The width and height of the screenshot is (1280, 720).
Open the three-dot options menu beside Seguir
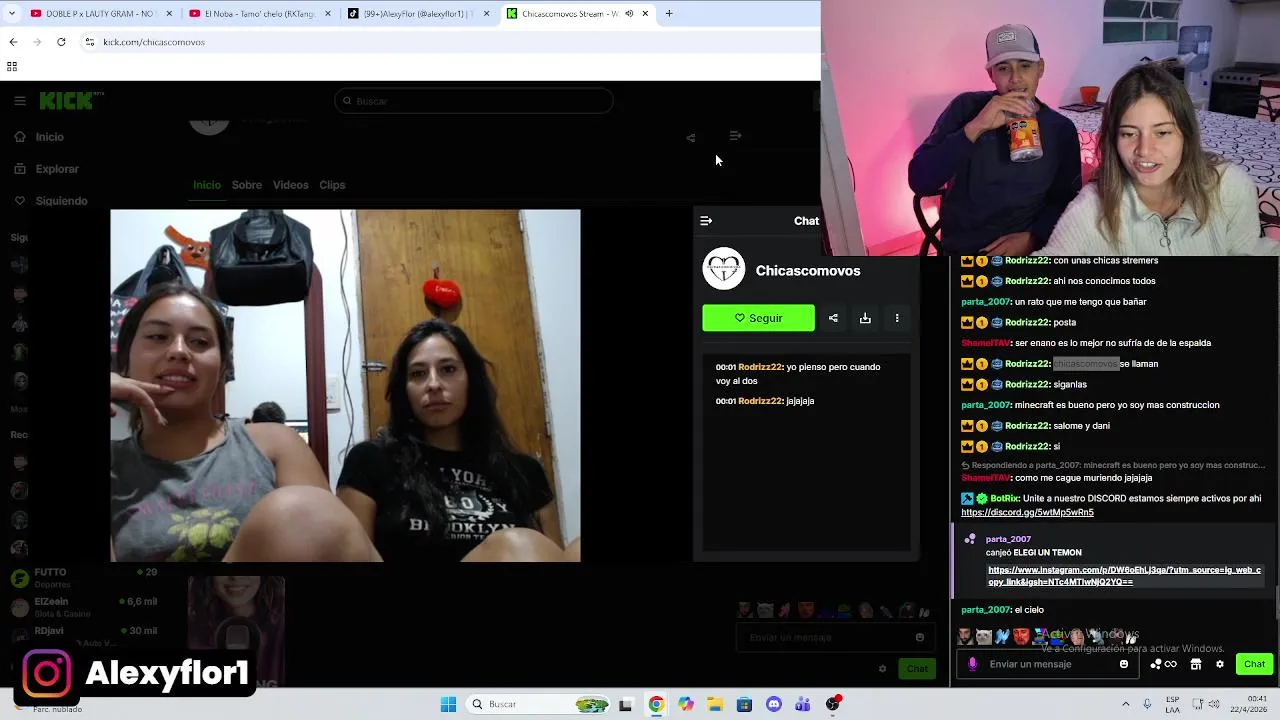[897, 318]
